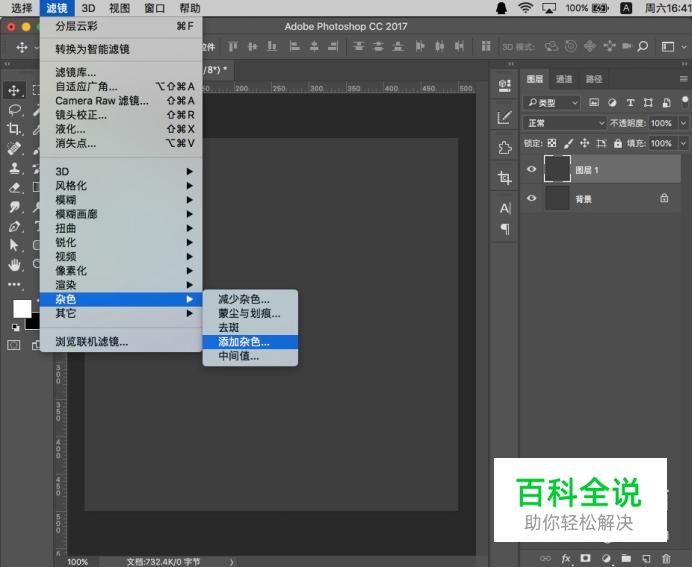
Task: Open the Character panel icon
Action: point(504,207)
